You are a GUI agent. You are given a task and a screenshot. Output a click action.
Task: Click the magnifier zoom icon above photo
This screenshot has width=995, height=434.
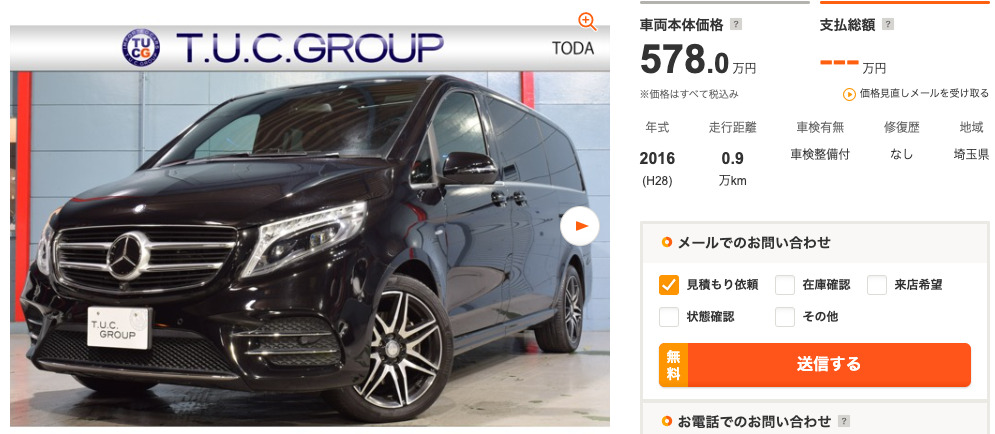(588, 22)
